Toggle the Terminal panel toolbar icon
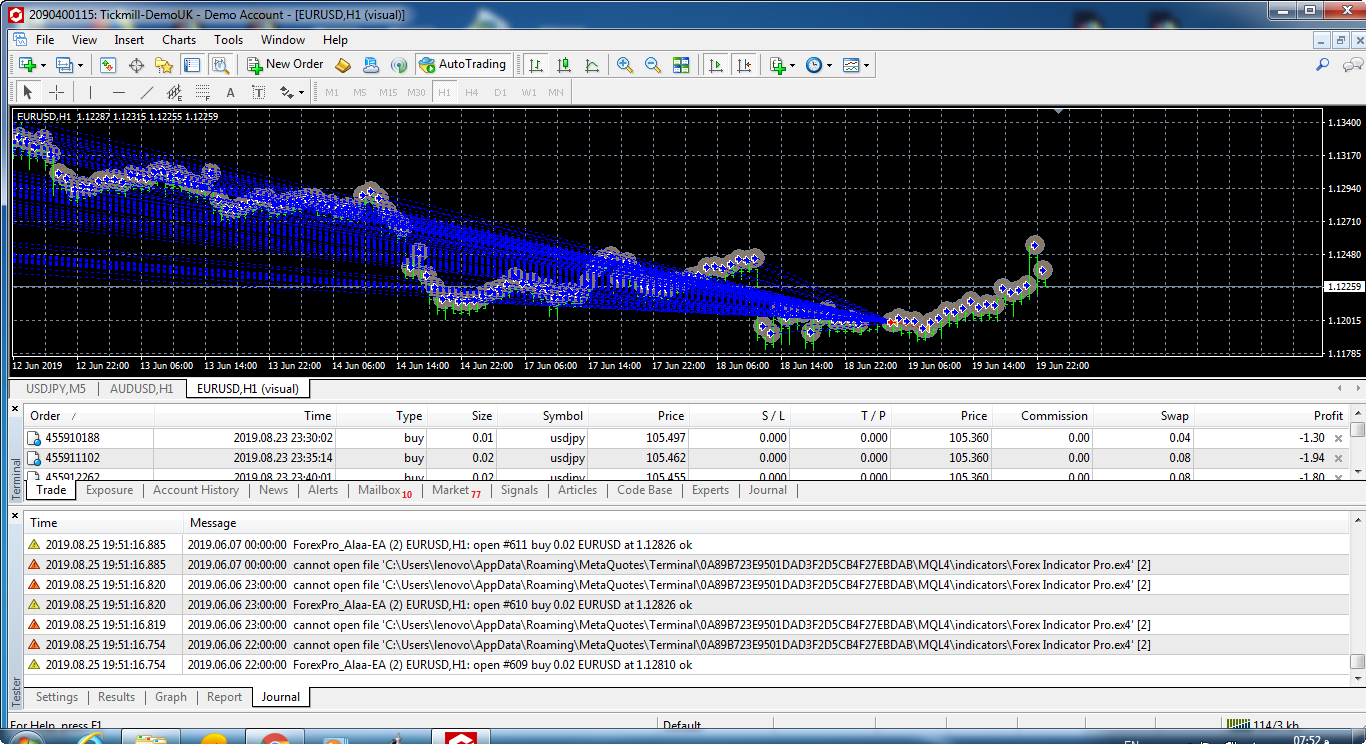This screenshot has height=744, width=1366. coord(192,65)
